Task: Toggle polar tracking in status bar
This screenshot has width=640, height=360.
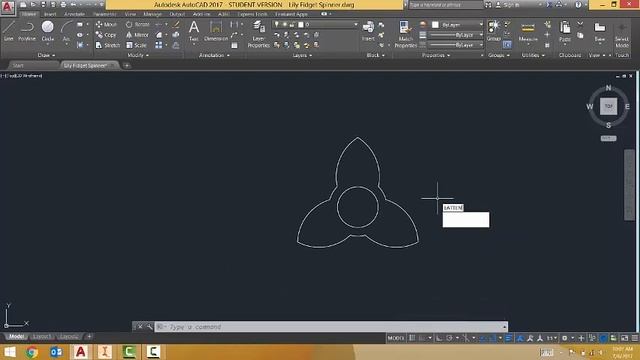Action: click(x=449, y=338)
